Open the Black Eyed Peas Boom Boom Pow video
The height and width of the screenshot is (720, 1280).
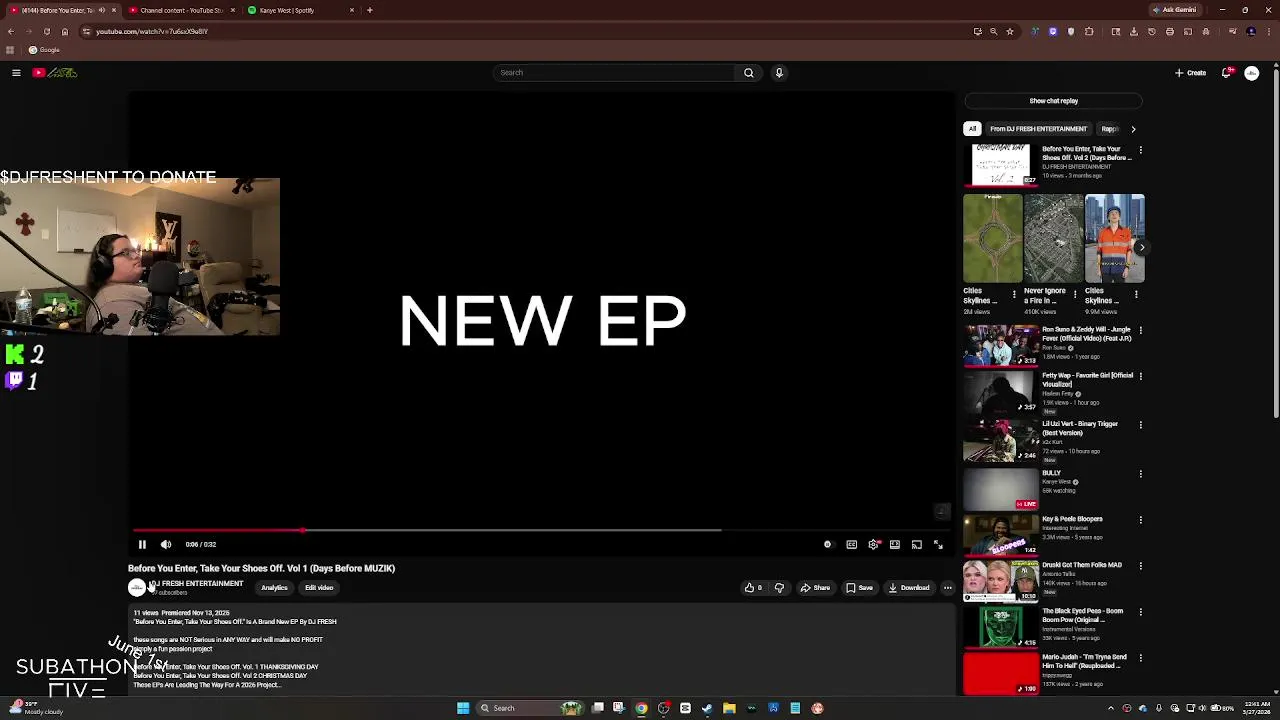pos(1001,628)
